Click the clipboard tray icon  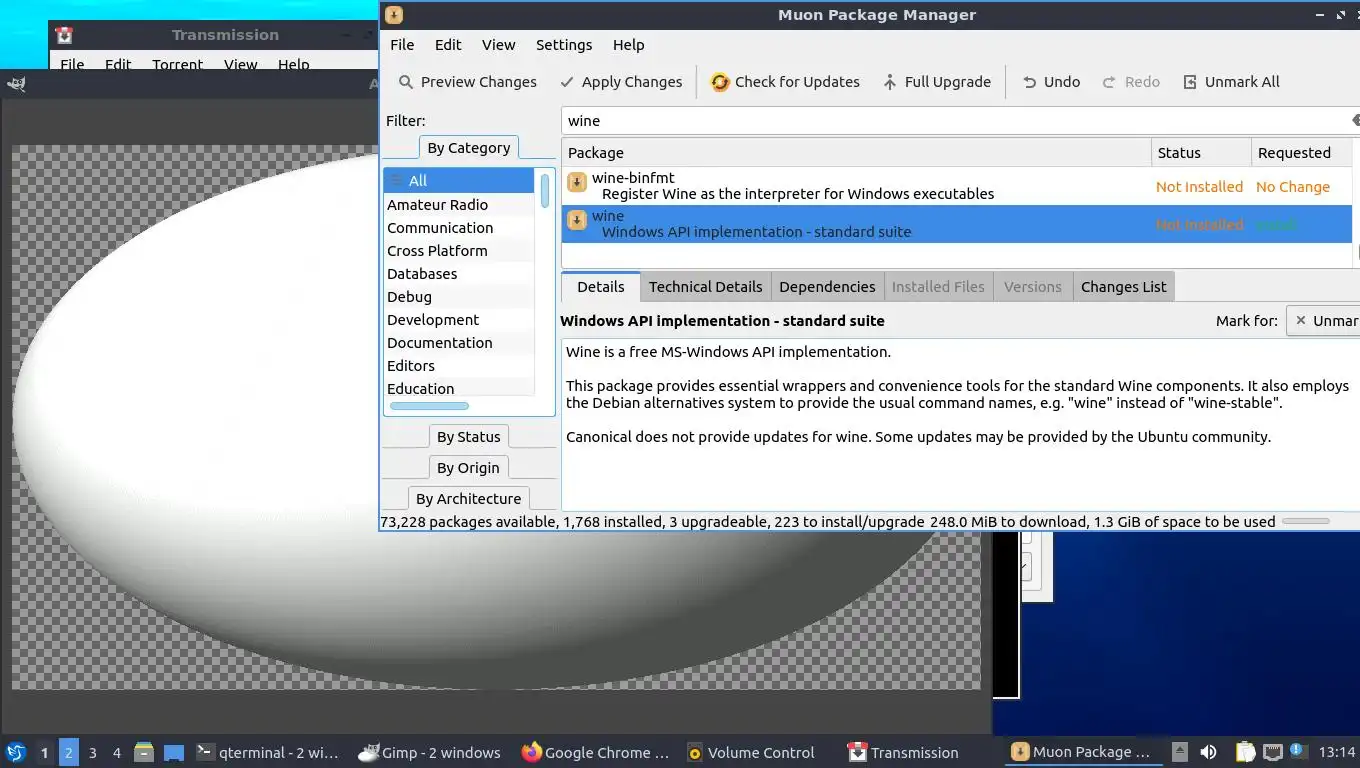click(x=1245, y=752)
